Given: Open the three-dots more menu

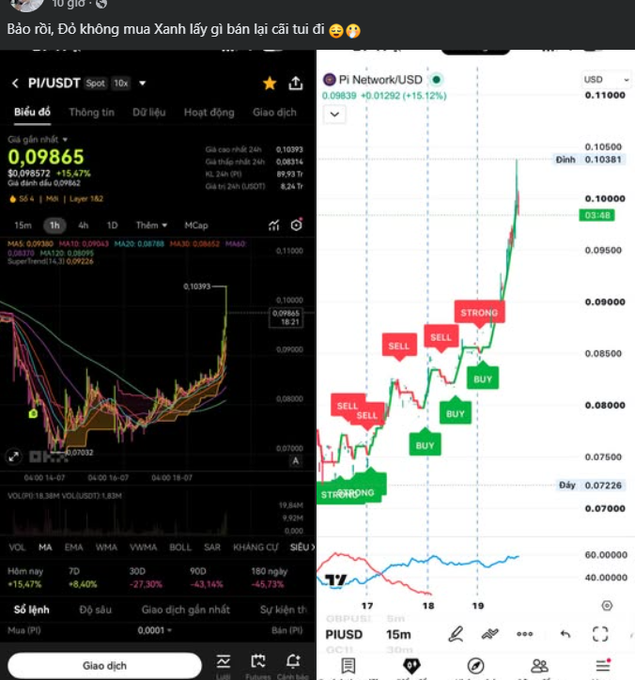Looking at the screenshot, I should (524, 634).
